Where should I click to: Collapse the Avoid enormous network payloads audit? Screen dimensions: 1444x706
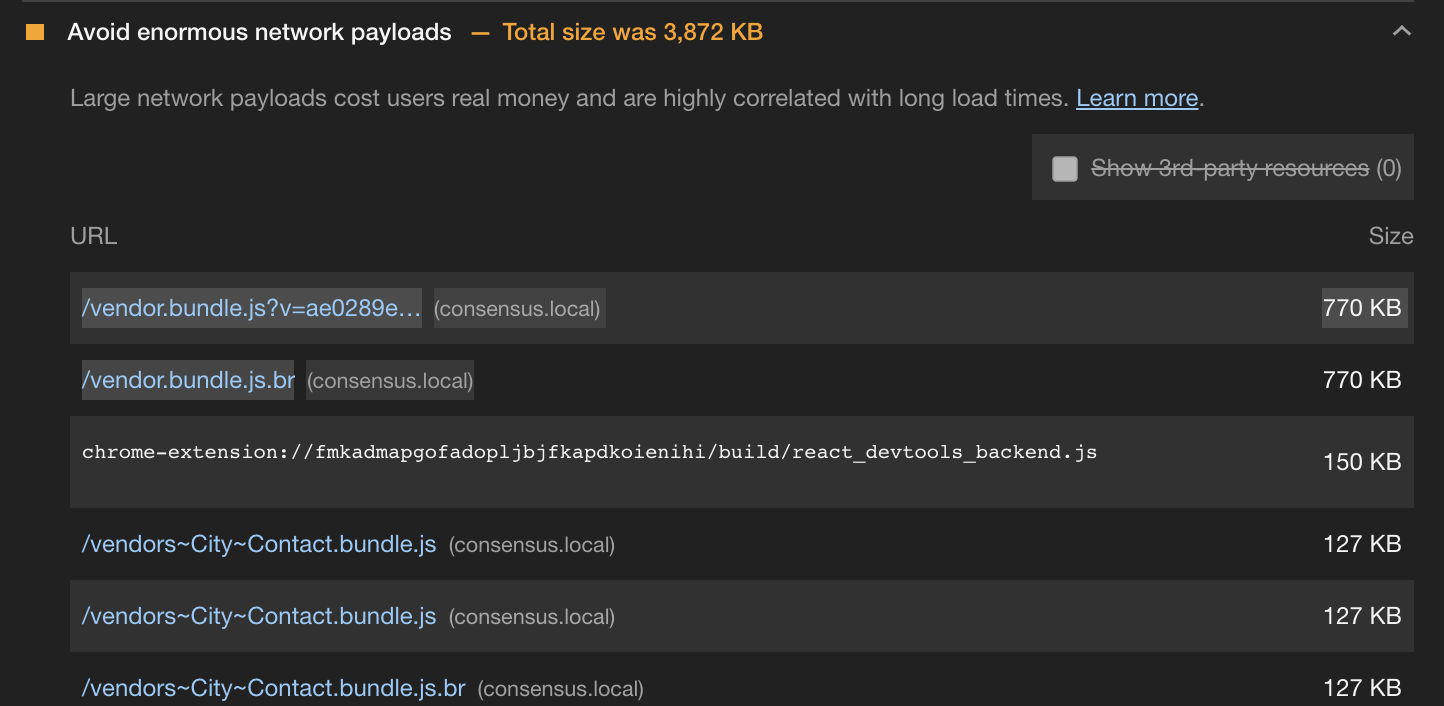click(x=1401, y=31)
